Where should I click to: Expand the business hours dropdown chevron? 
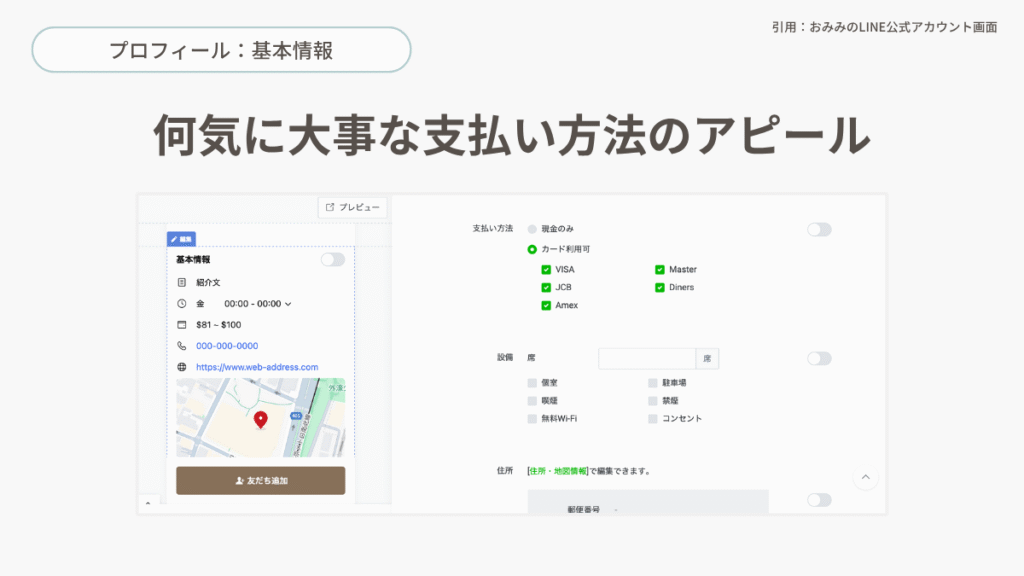289,304
